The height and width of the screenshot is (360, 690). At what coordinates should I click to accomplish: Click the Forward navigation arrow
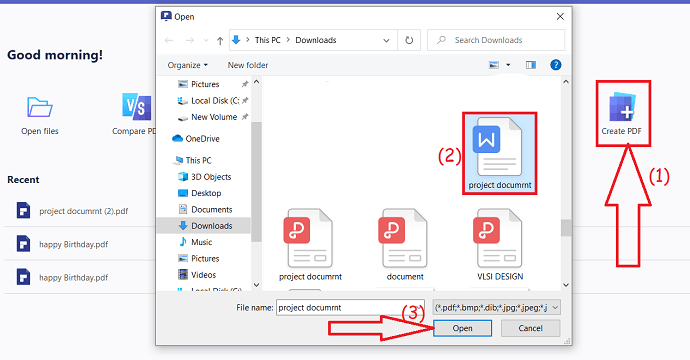[x=190, y=40]
